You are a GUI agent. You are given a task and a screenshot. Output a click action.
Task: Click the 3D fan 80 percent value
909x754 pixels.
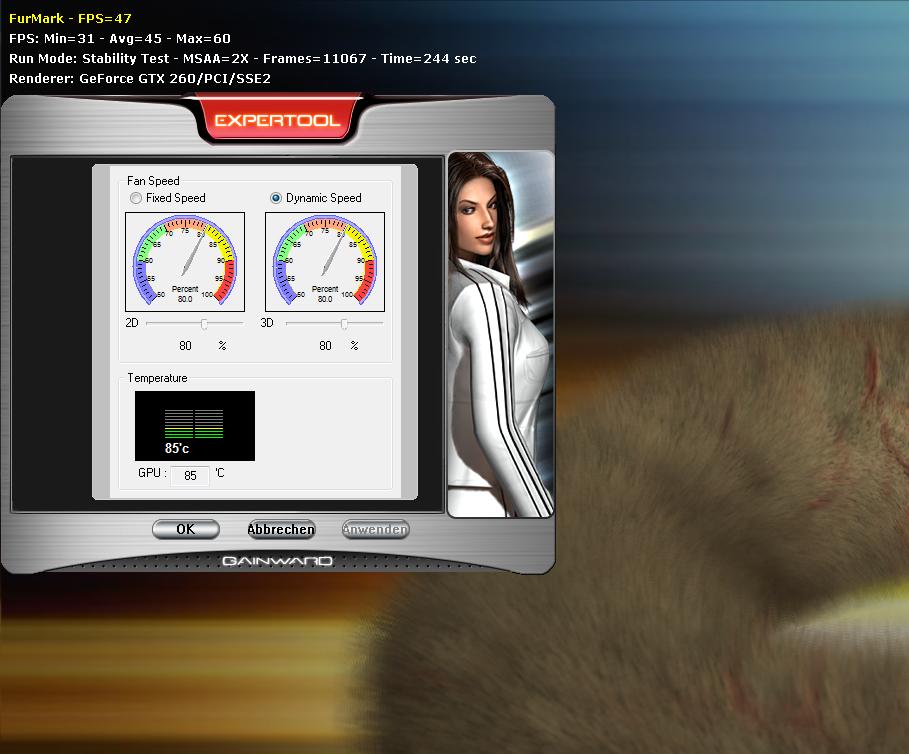coord(325,346)
